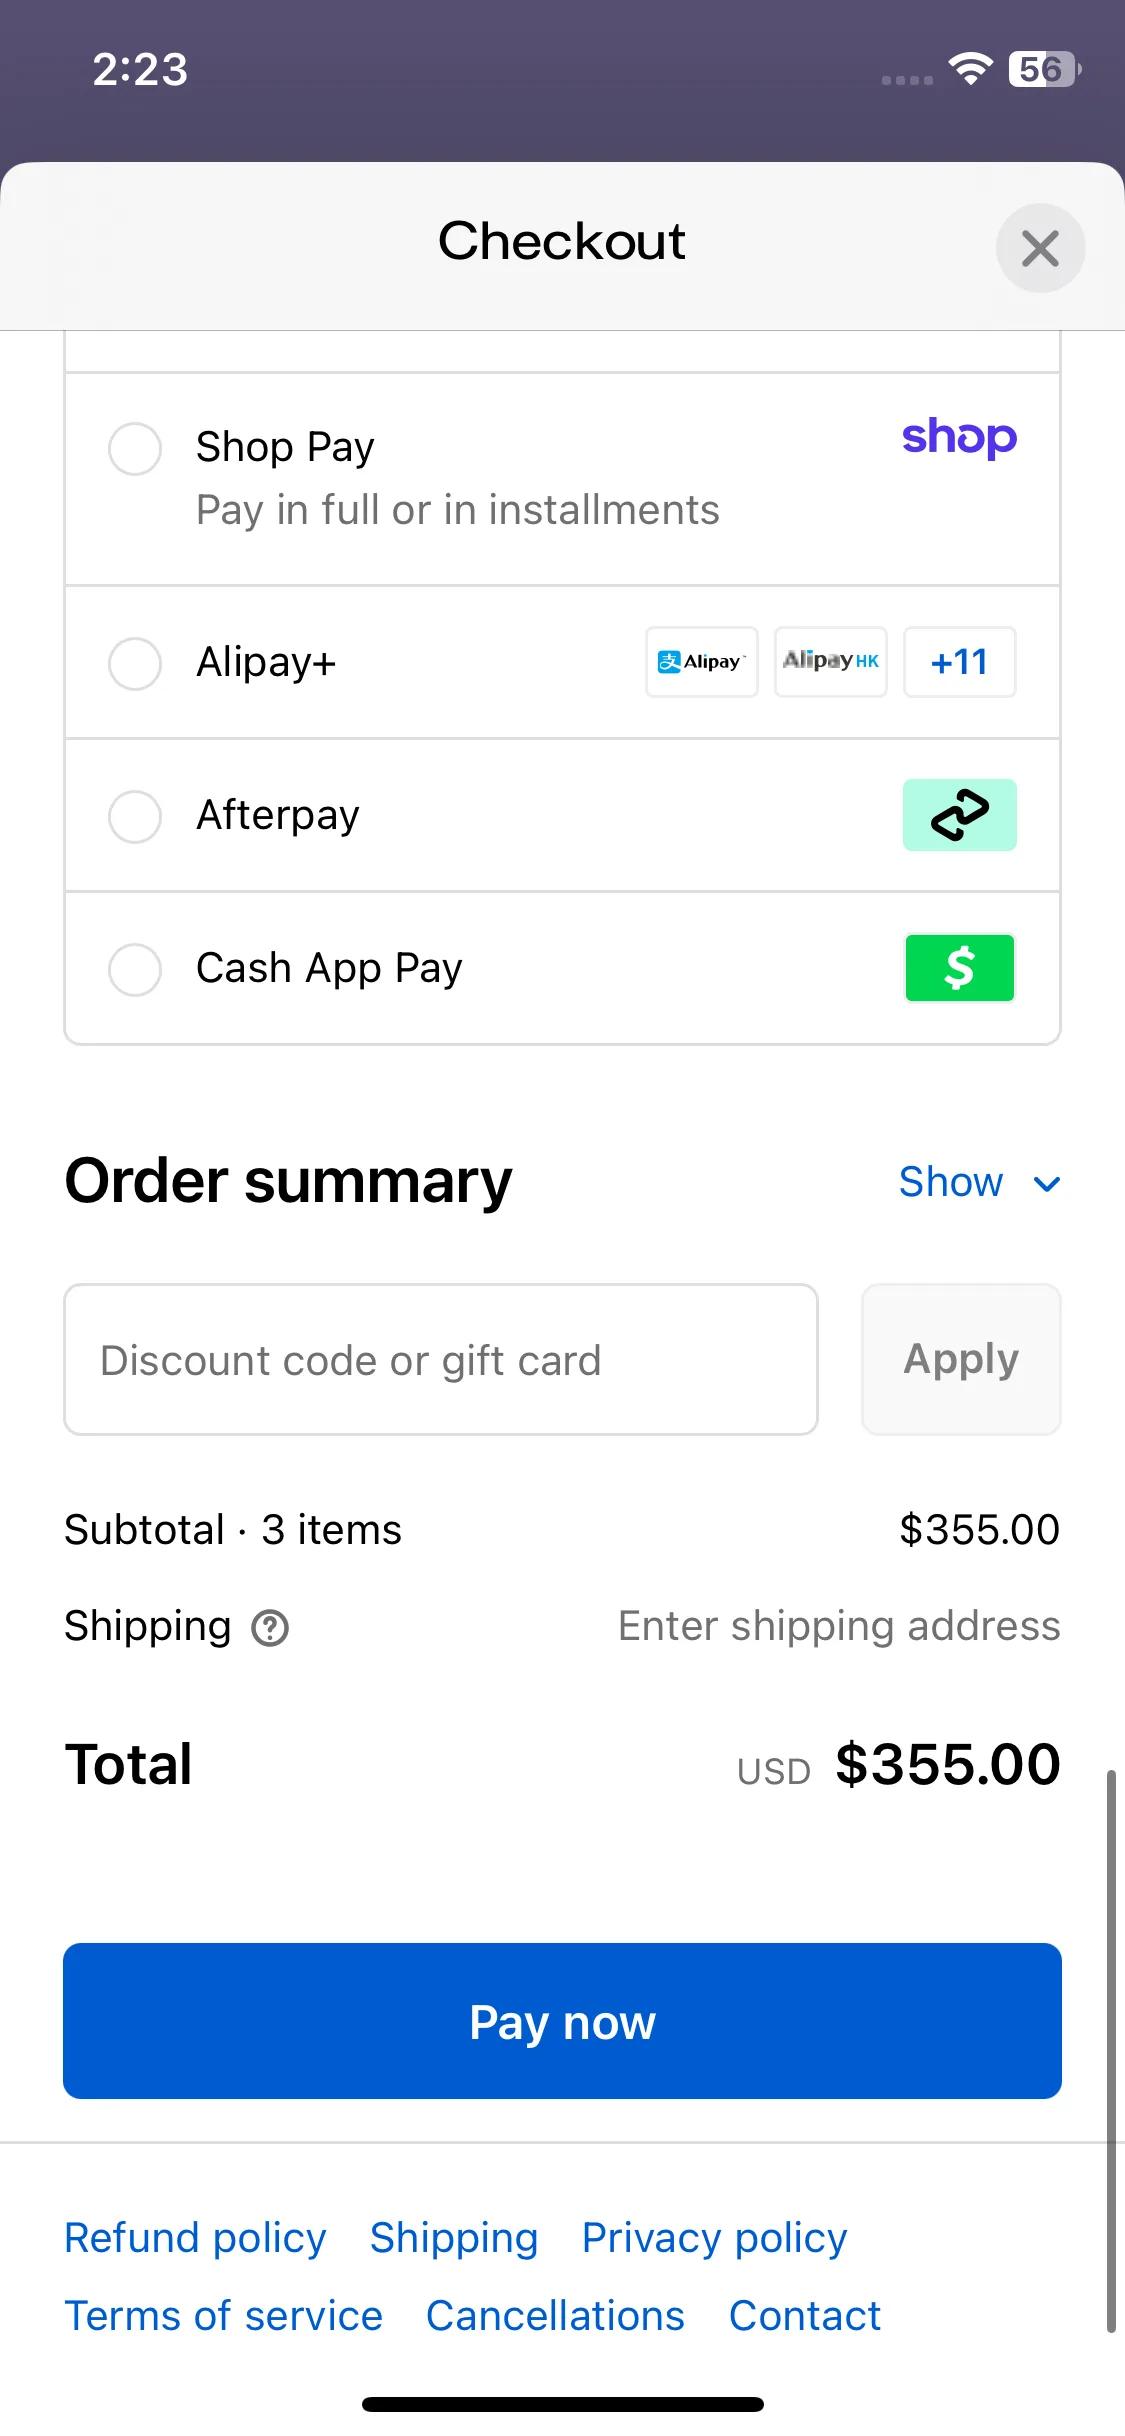This screenshot has width=1125, height=2436.
Task: Open the Privacy policy link
Action: 715,2238
